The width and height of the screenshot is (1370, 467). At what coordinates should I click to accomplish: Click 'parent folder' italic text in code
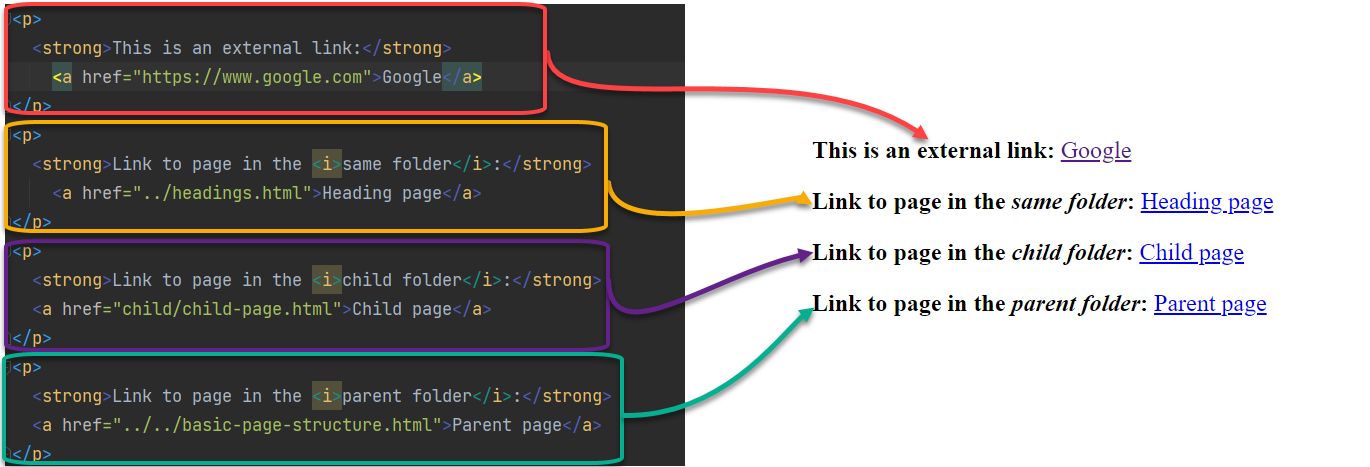click(407, 396)
